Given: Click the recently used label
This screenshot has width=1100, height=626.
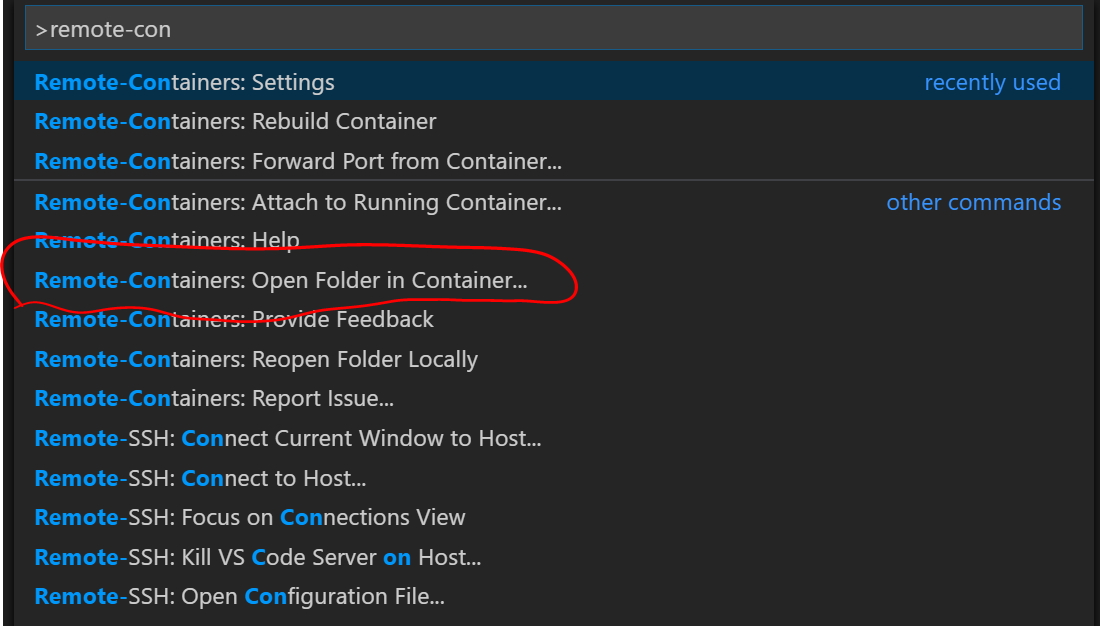Looking at the screenshot, I should (x=992, y=82).
